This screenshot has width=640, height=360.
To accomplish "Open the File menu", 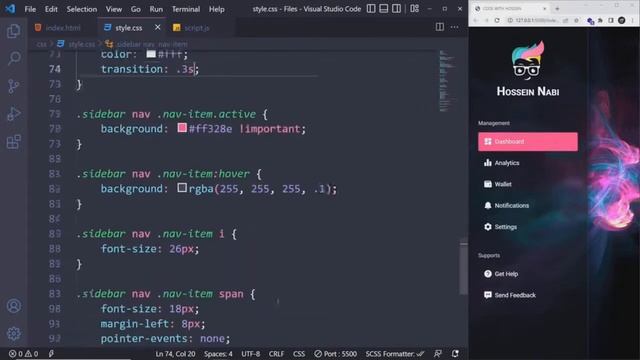I will (30, 9).
